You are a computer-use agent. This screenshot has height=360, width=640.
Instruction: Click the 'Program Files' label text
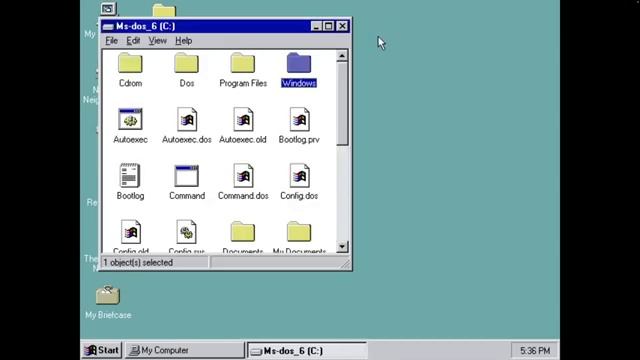click(243, 83)
